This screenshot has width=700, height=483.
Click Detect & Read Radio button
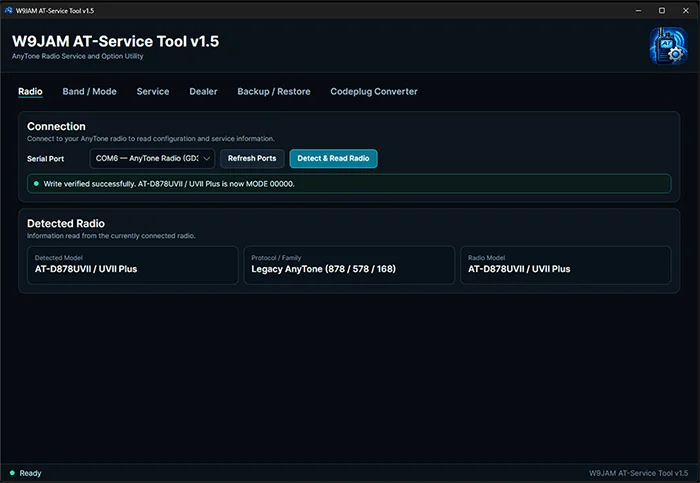tap(333, 158)
